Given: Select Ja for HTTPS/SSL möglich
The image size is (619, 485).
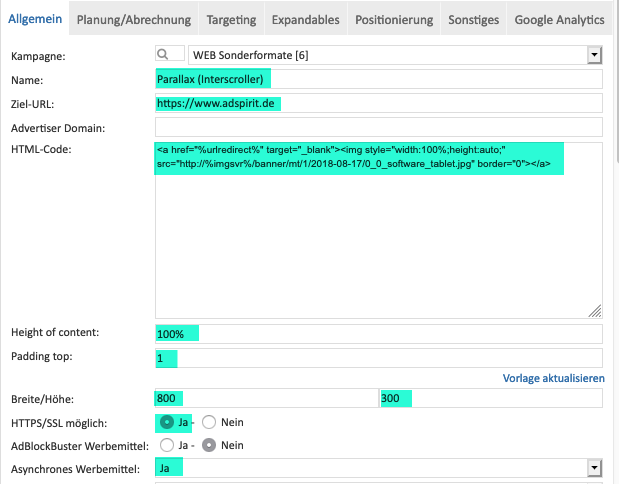Looking at the screenshot, I should click(167, 423).
